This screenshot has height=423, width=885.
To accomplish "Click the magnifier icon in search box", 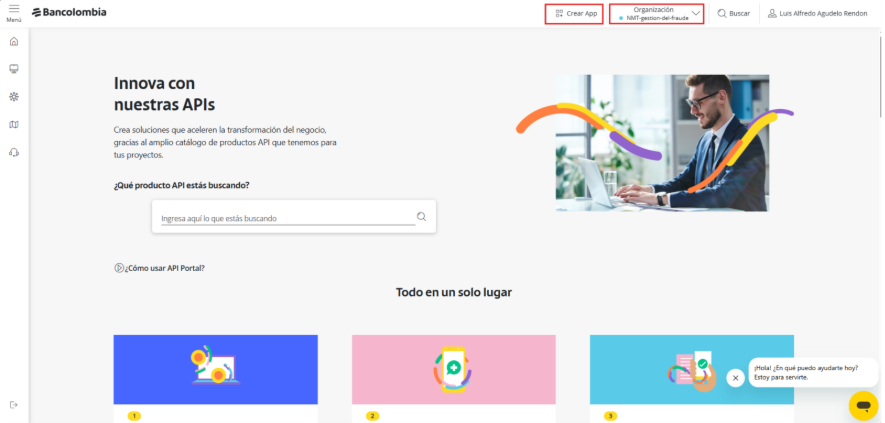I will [x=421, y=216].
